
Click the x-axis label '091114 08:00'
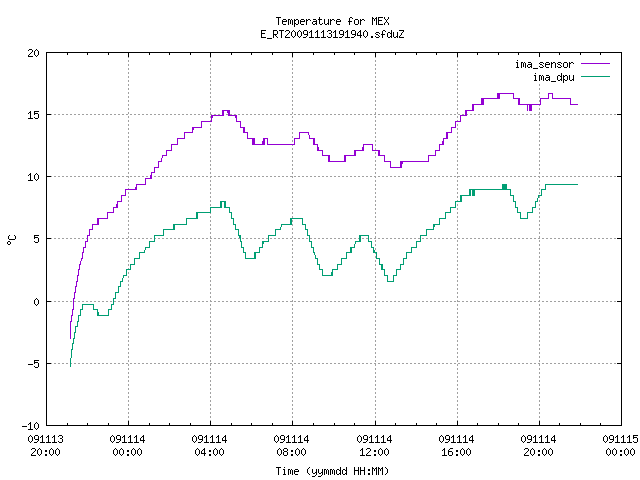click(291, 446)
